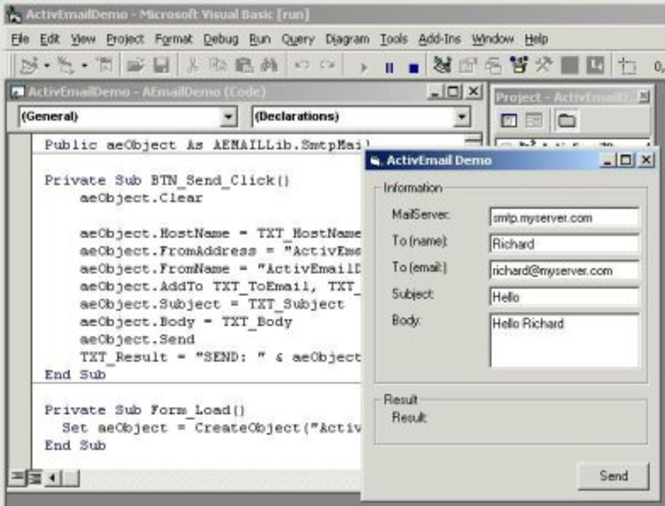This screenshot has height=506, width=665.
Task: Maximize the ActivEmail Demo window
Action: pyautogui.click(x=626, y=160)
